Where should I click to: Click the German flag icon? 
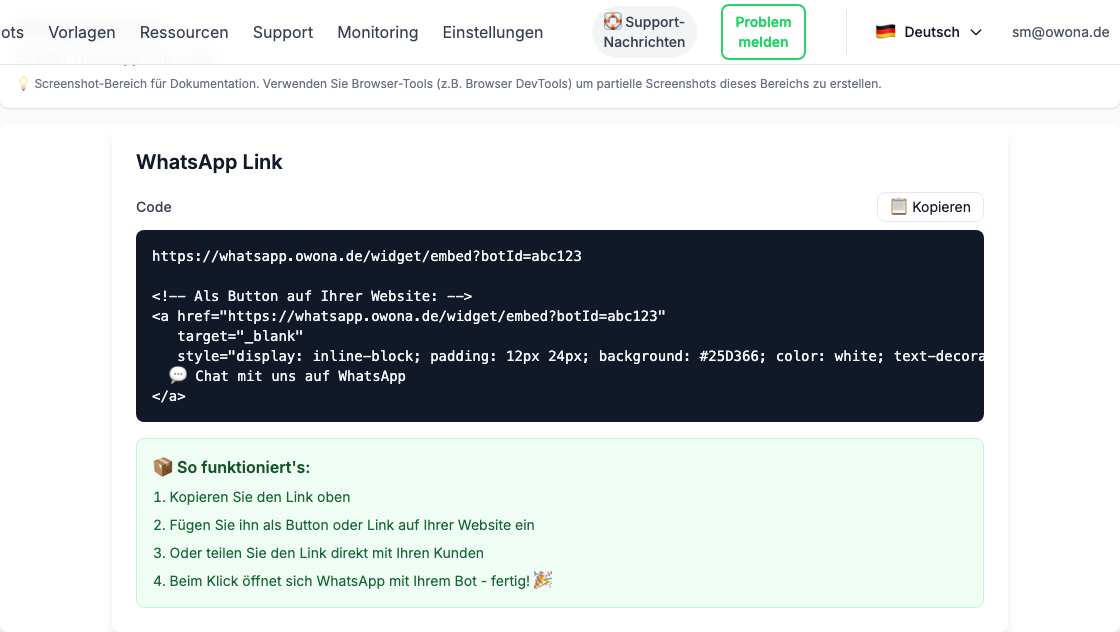[x=885, y=32]
